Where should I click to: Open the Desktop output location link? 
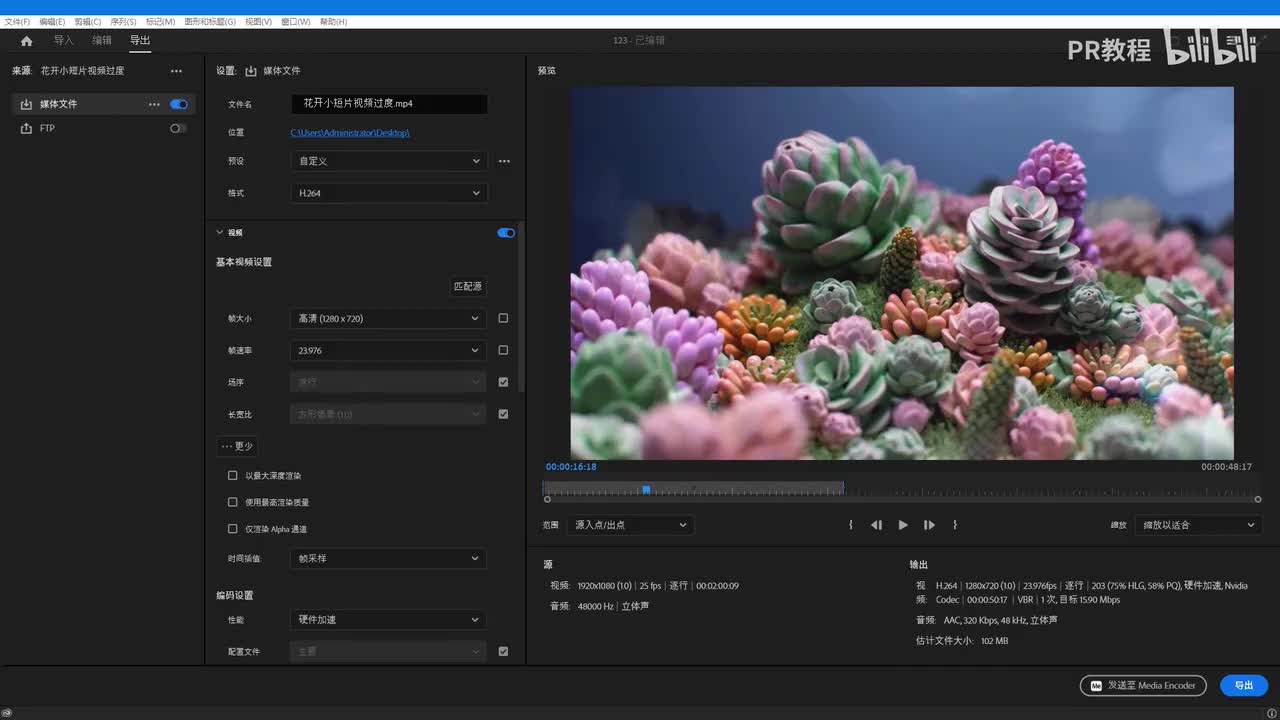click(350, 133)
